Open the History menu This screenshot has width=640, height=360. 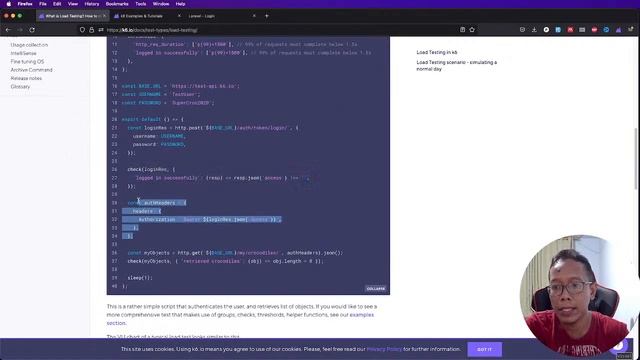92,4
